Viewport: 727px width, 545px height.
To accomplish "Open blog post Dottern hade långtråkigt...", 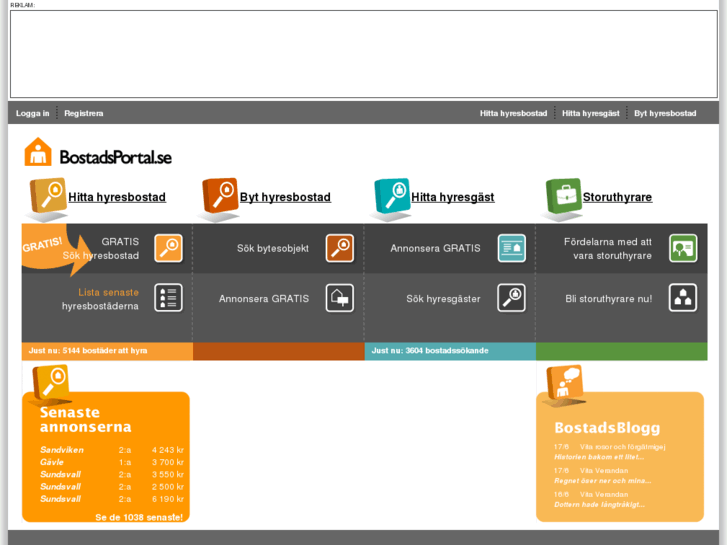I will [599, 505].
